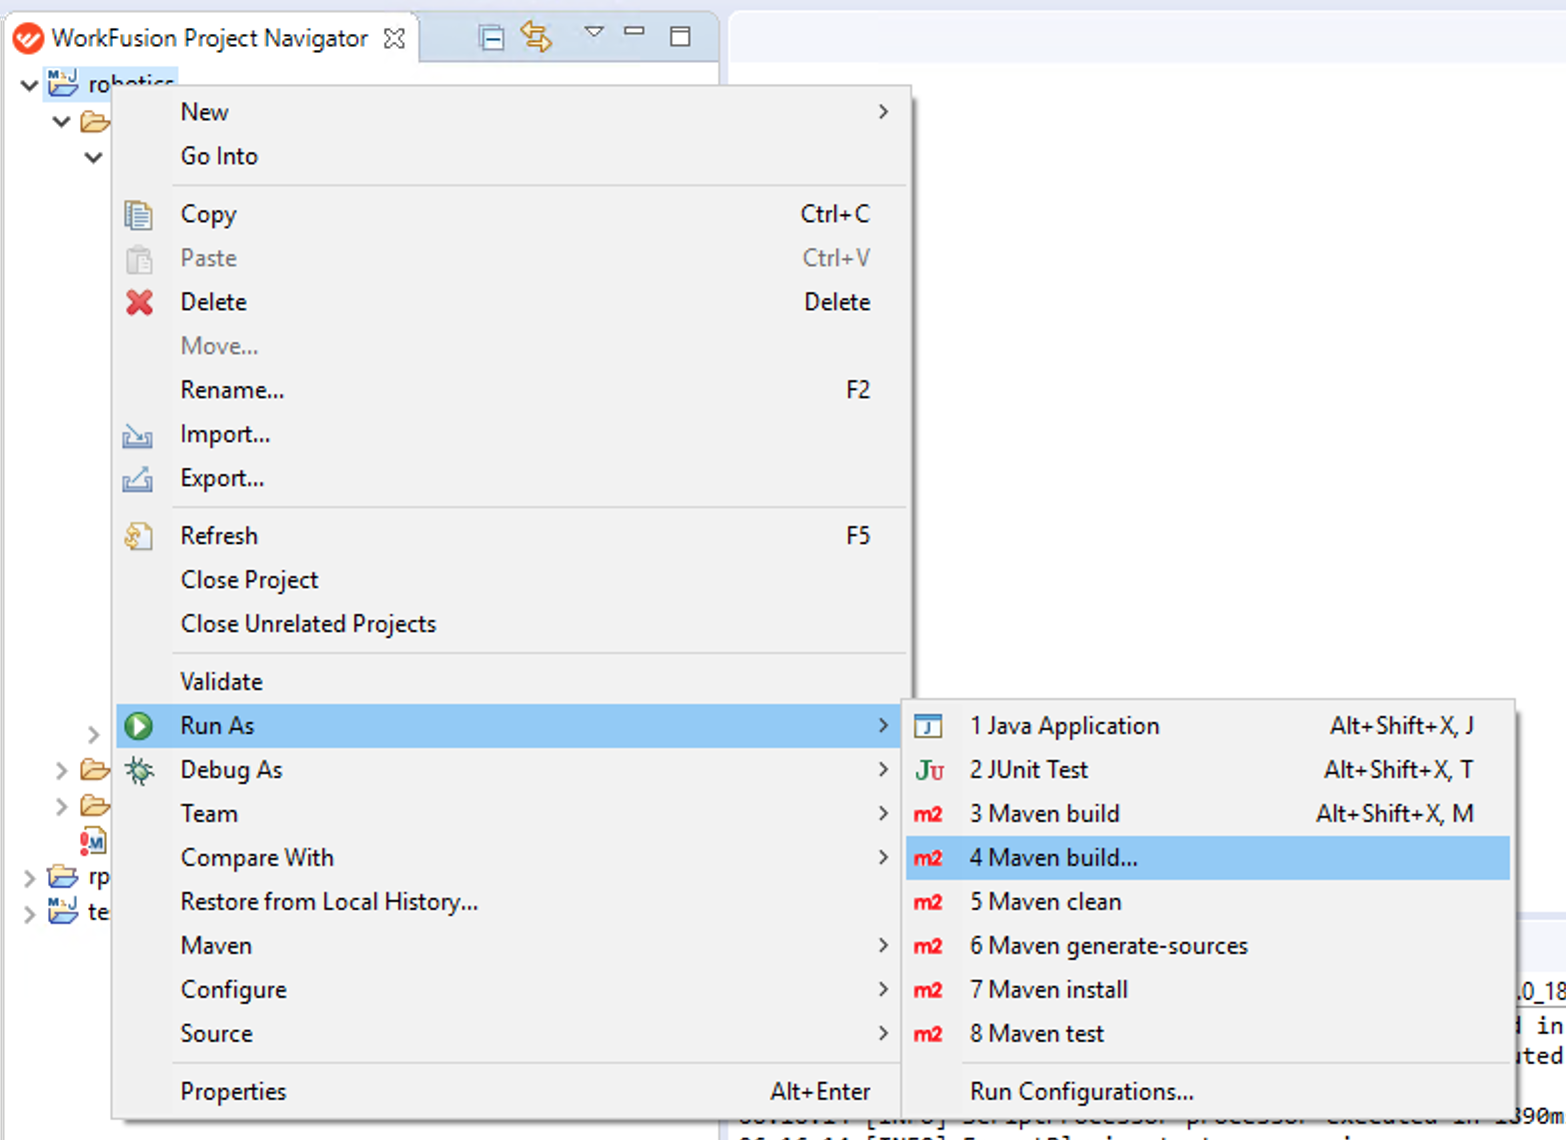Viewport: 1566px width, 1140px height.
Task: Choose Rename... in the context menu
Action: coord(511,390)
